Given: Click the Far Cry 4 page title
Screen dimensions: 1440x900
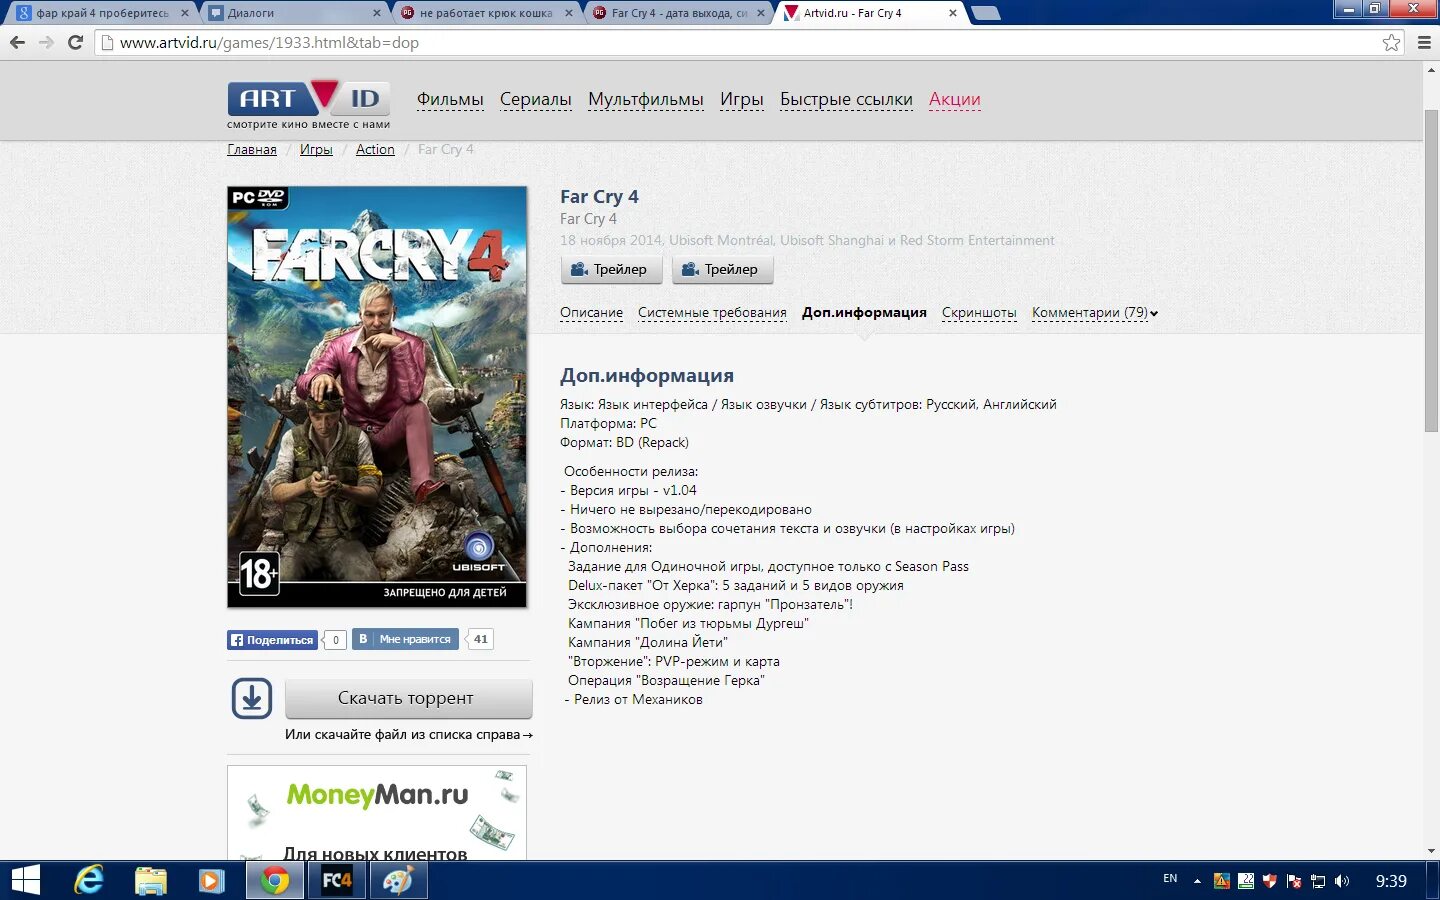Looking at the screenshot, I should click(x=599, y=197).
